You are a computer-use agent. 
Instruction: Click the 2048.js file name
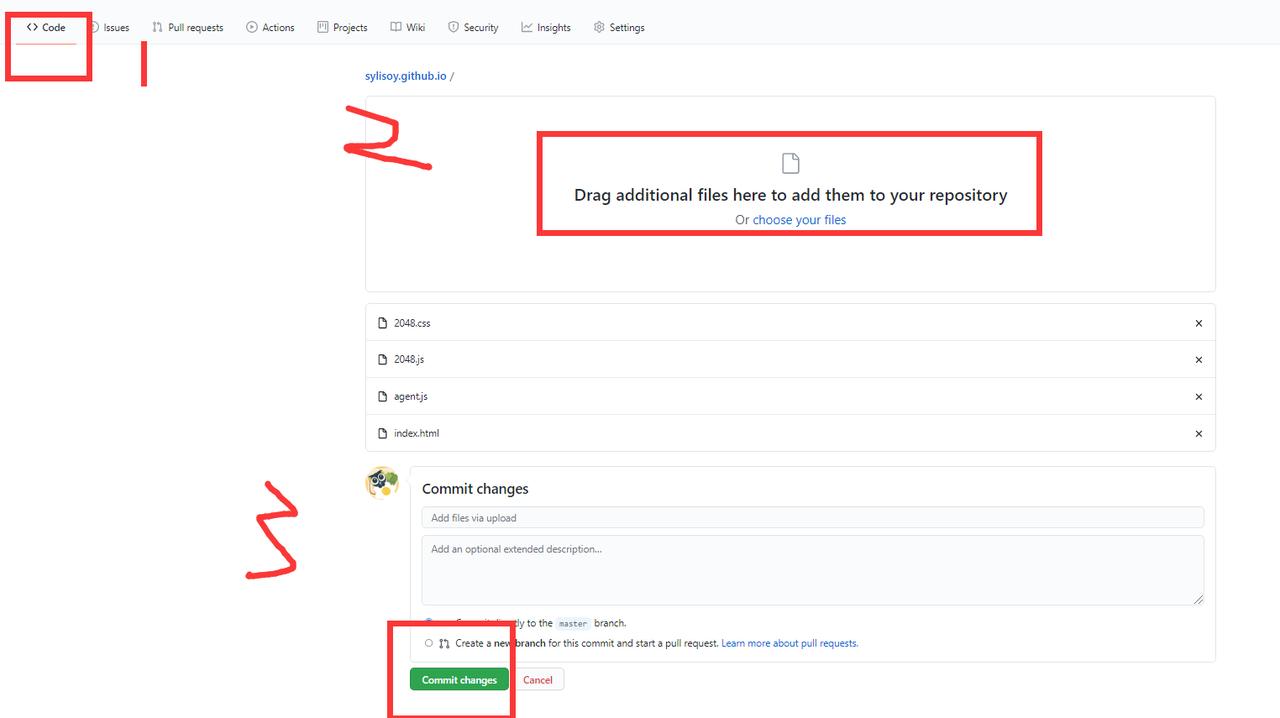[409, 359]
